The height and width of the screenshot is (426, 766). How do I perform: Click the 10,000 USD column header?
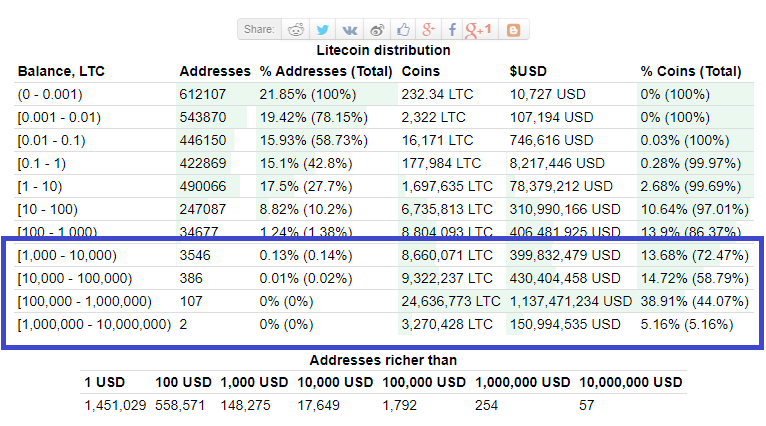335,382
